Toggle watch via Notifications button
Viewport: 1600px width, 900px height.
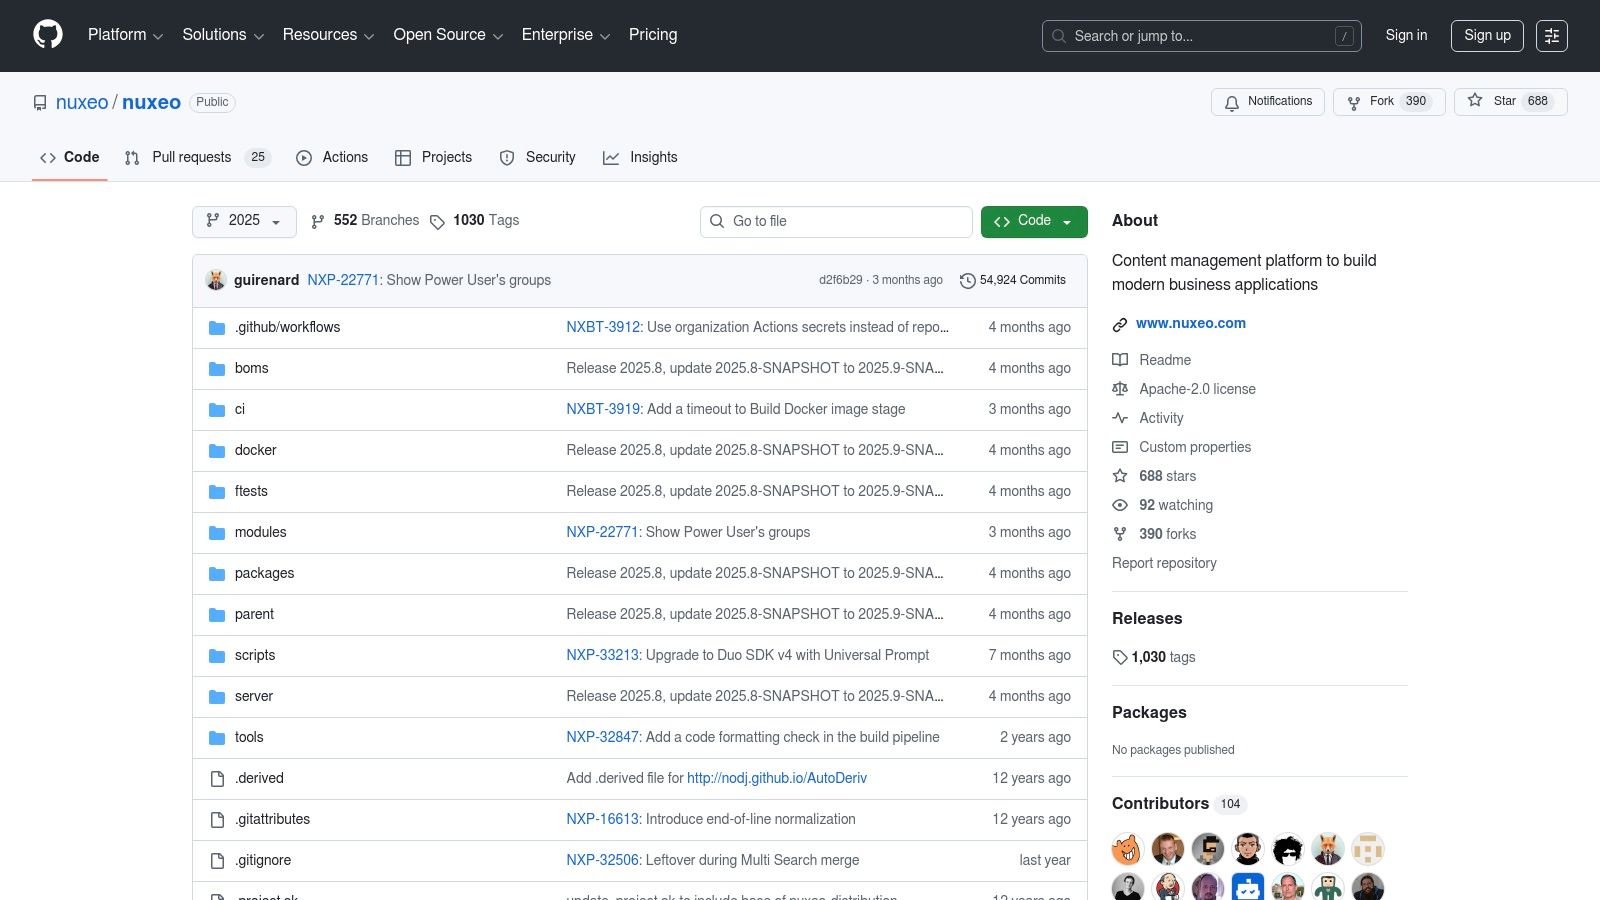(x=1267, y=101)
